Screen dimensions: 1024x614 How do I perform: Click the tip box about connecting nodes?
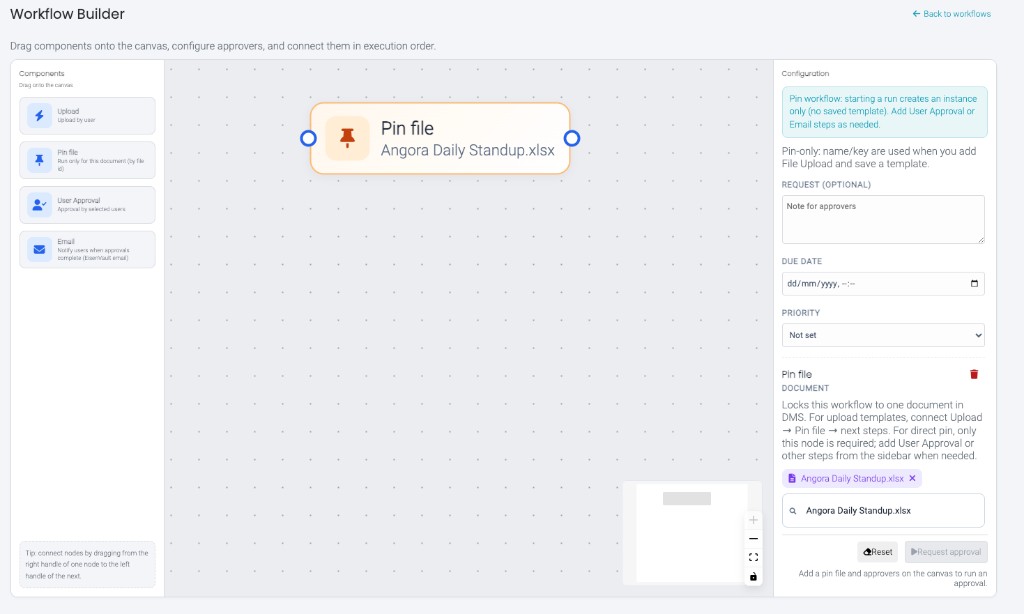pyautogui.click(x=87, y=564)
